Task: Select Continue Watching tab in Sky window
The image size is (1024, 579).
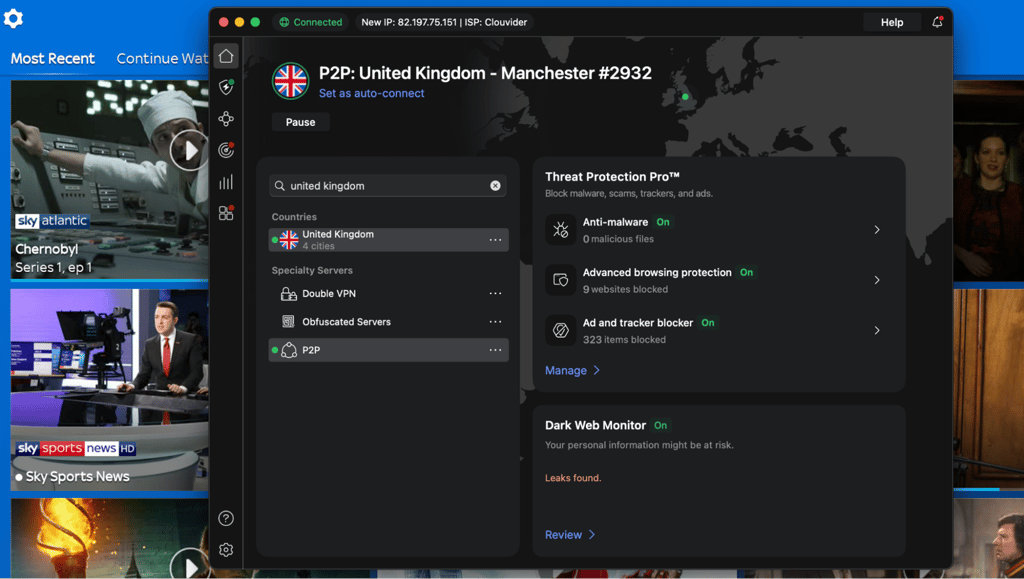Action: (162, 59)
